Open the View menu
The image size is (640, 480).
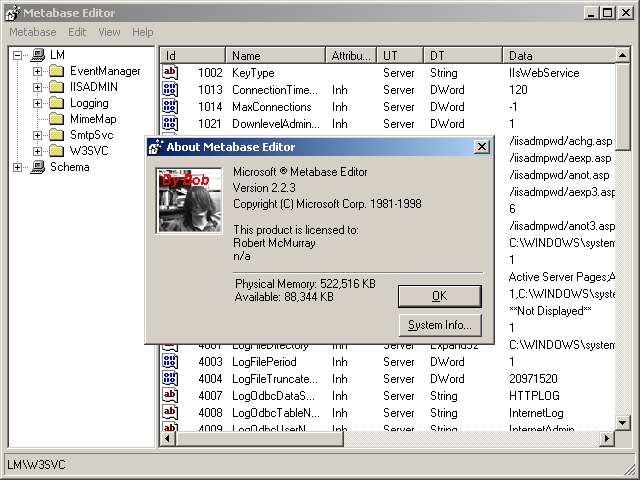point(109,32)
